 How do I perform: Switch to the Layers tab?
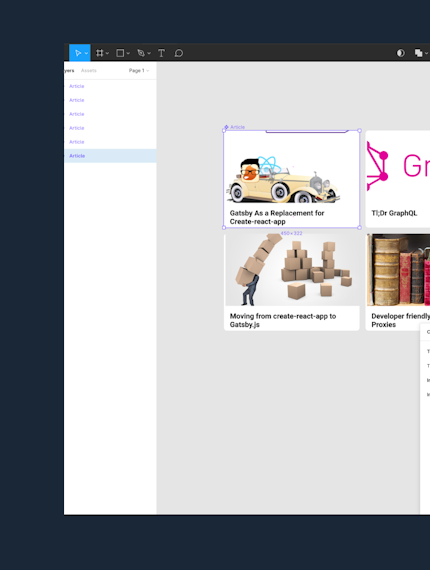tap(69, 71)
